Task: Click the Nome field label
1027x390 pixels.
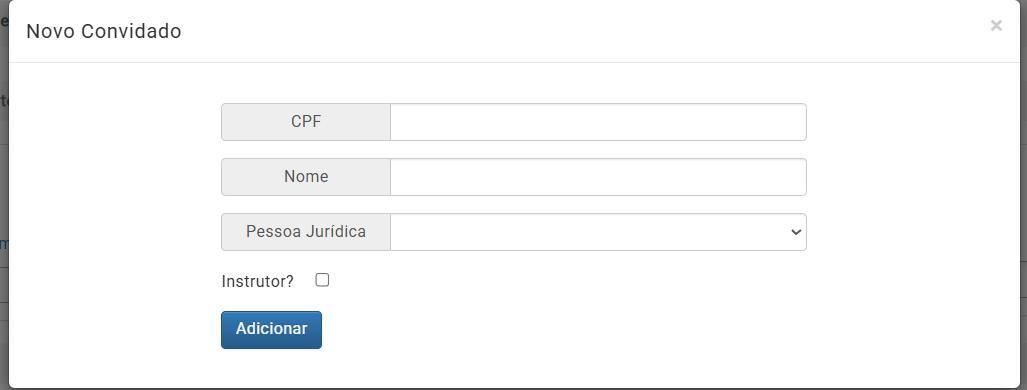Action: [306, 177]
